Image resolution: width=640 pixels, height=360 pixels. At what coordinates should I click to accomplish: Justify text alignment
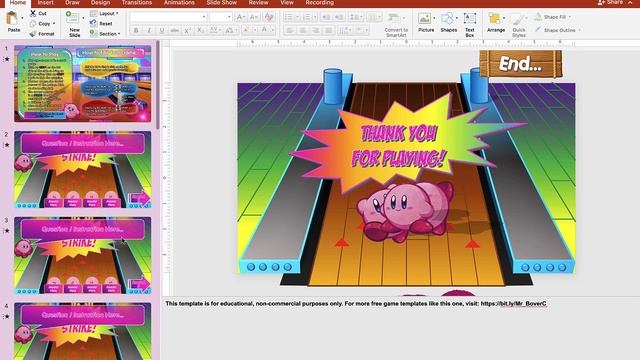(x=329, y=30)
